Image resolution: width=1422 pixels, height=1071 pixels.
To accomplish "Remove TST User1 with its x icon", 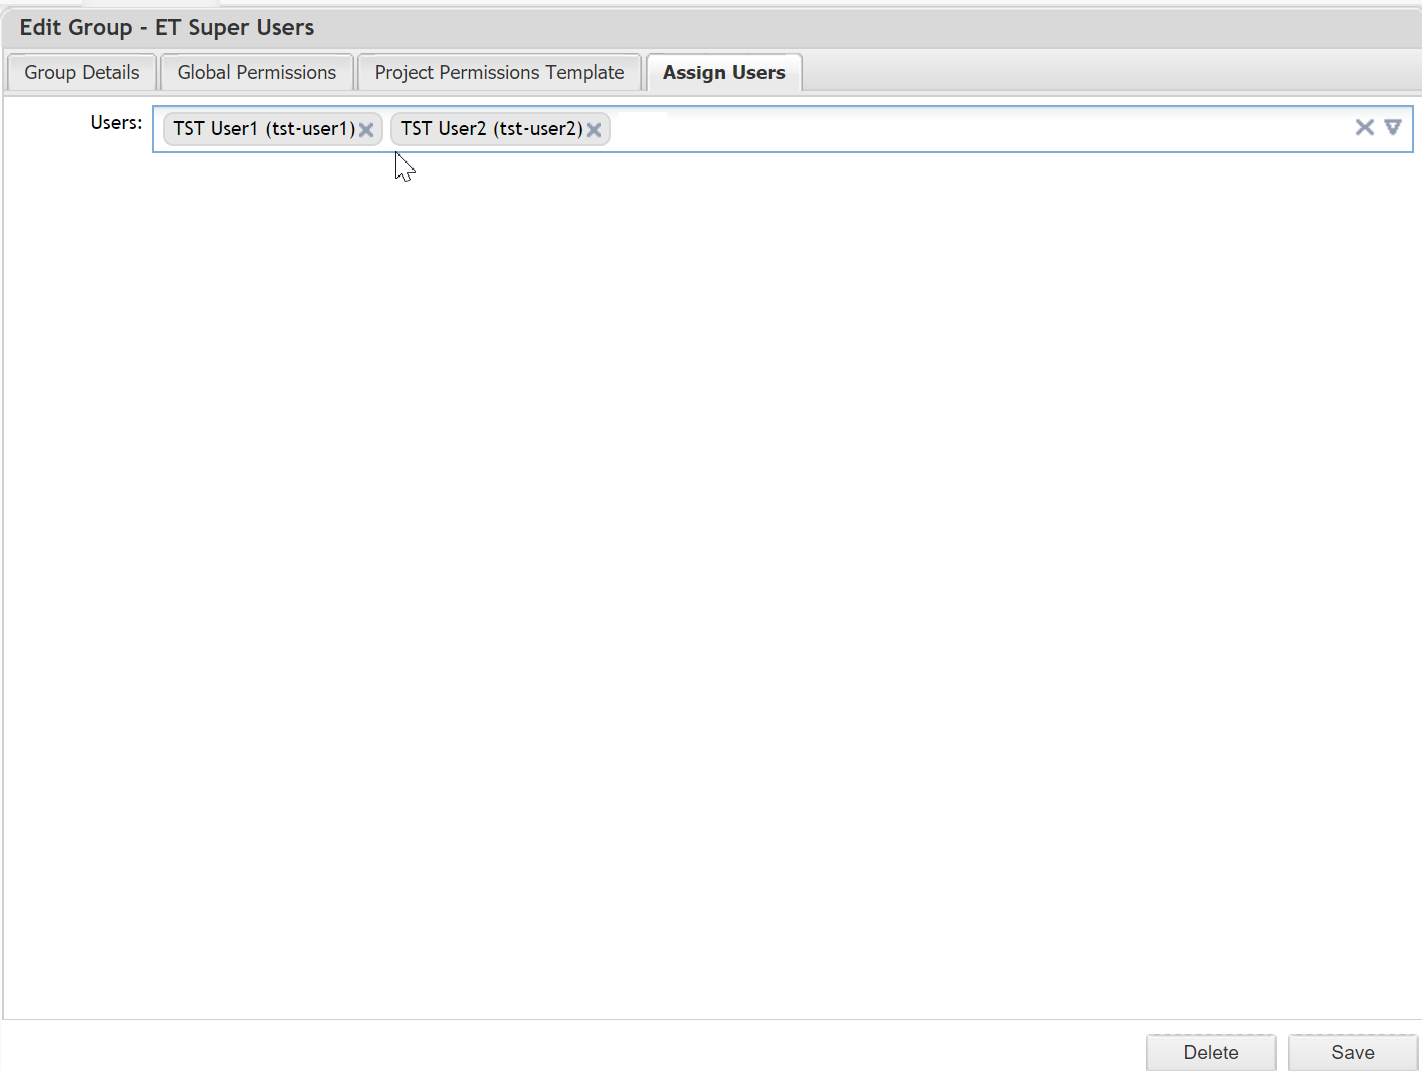I will click(x=366, y=130).
